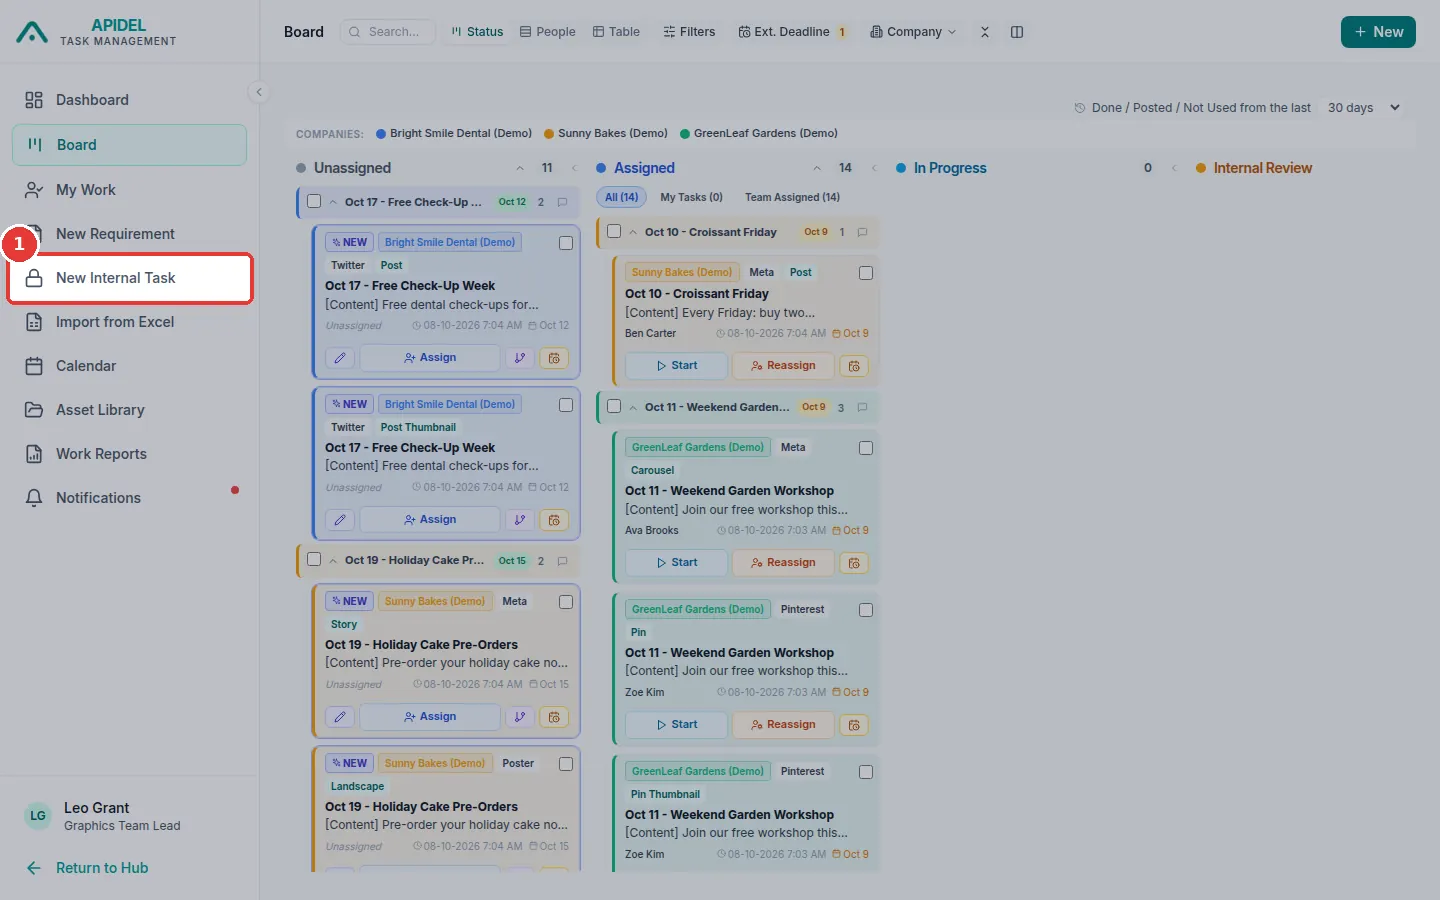
Task: Click Start on the Croissant Friday card
Action: pos(676,366)
